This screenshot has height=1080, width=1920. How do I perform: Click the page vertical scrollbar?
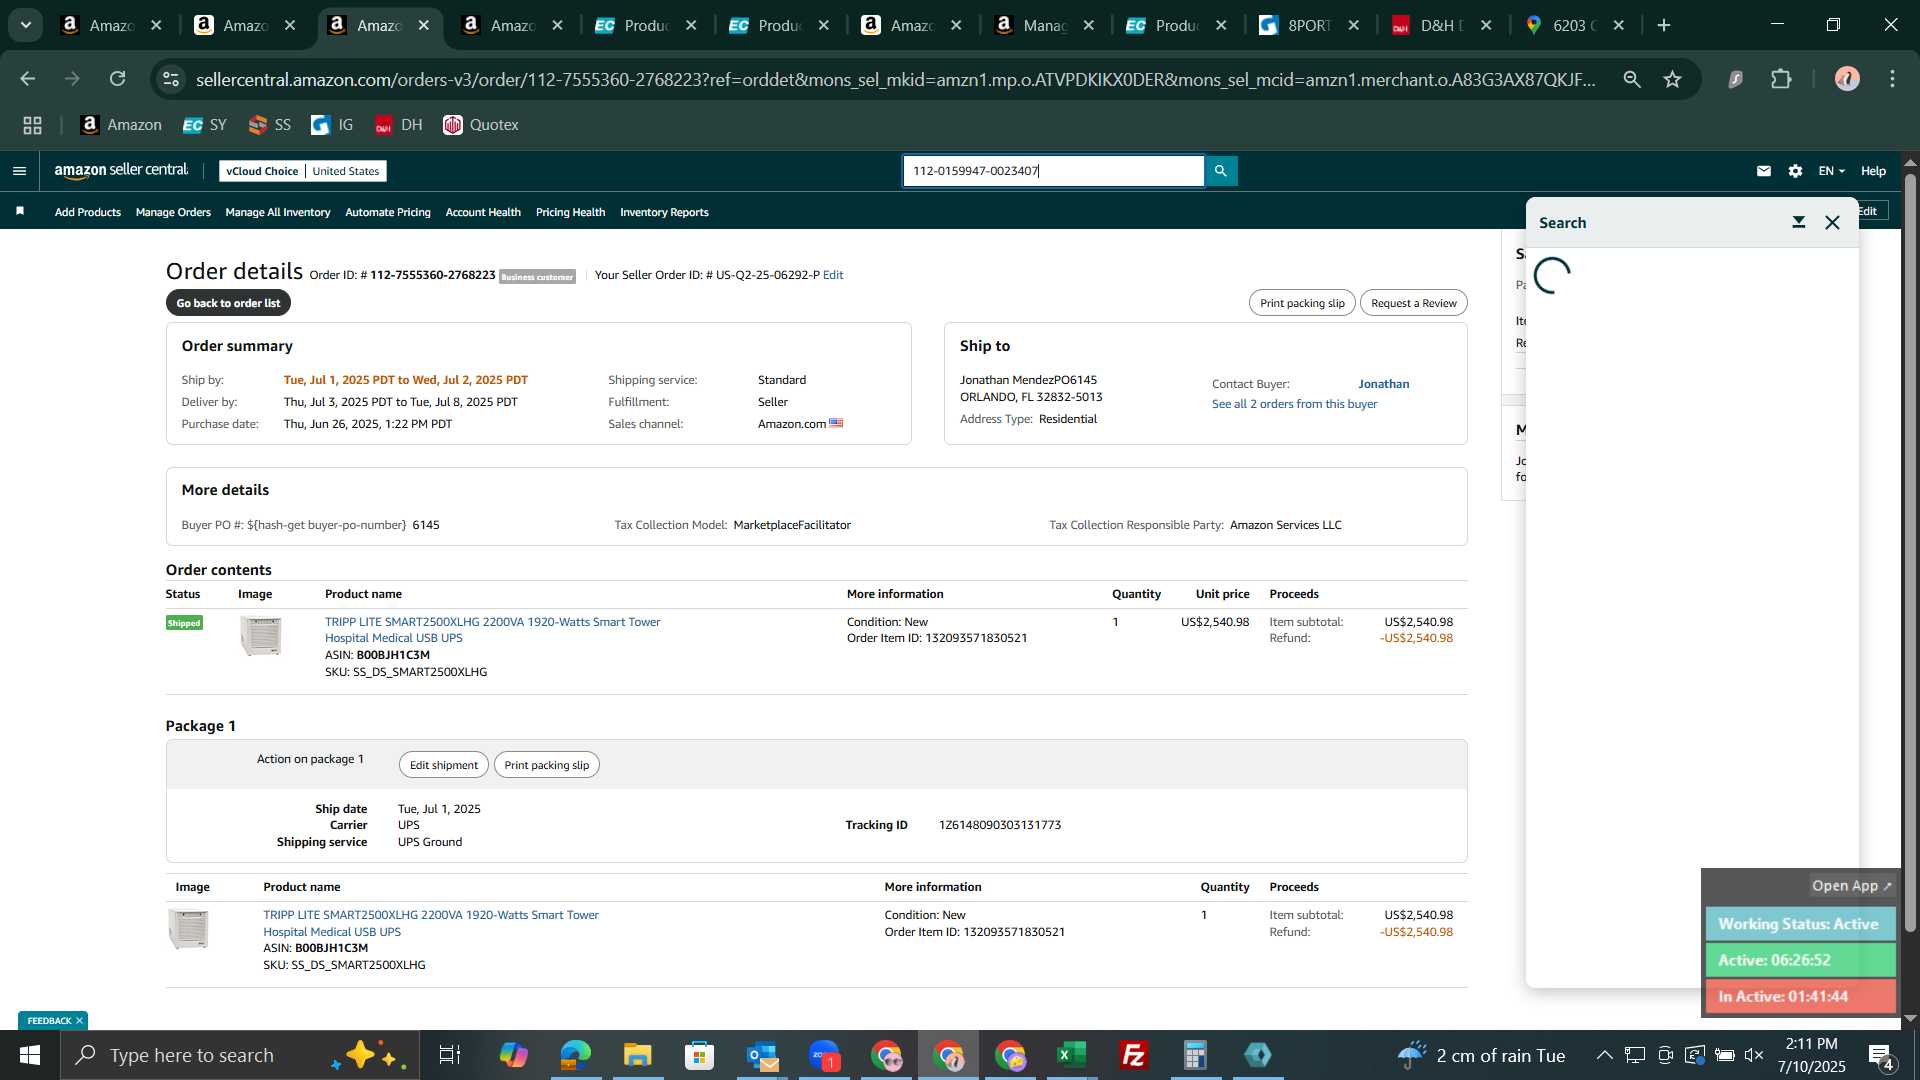click(1910, 555)
